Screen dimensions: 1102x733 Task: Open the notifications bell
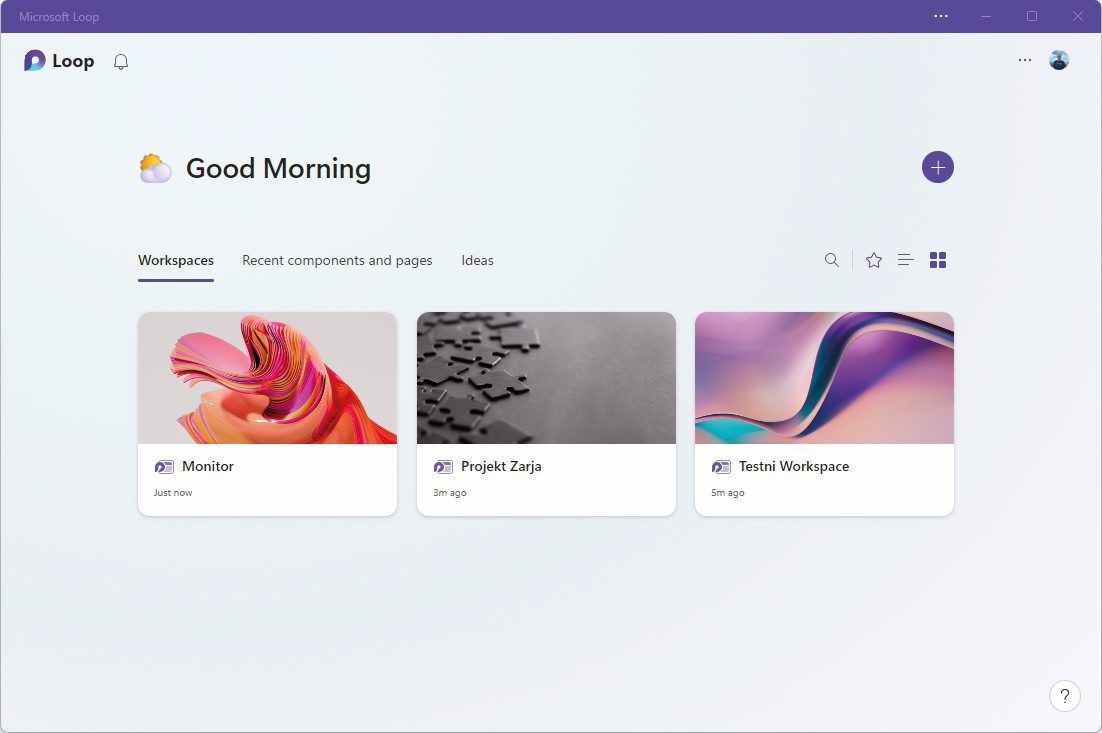click(121, 62)
